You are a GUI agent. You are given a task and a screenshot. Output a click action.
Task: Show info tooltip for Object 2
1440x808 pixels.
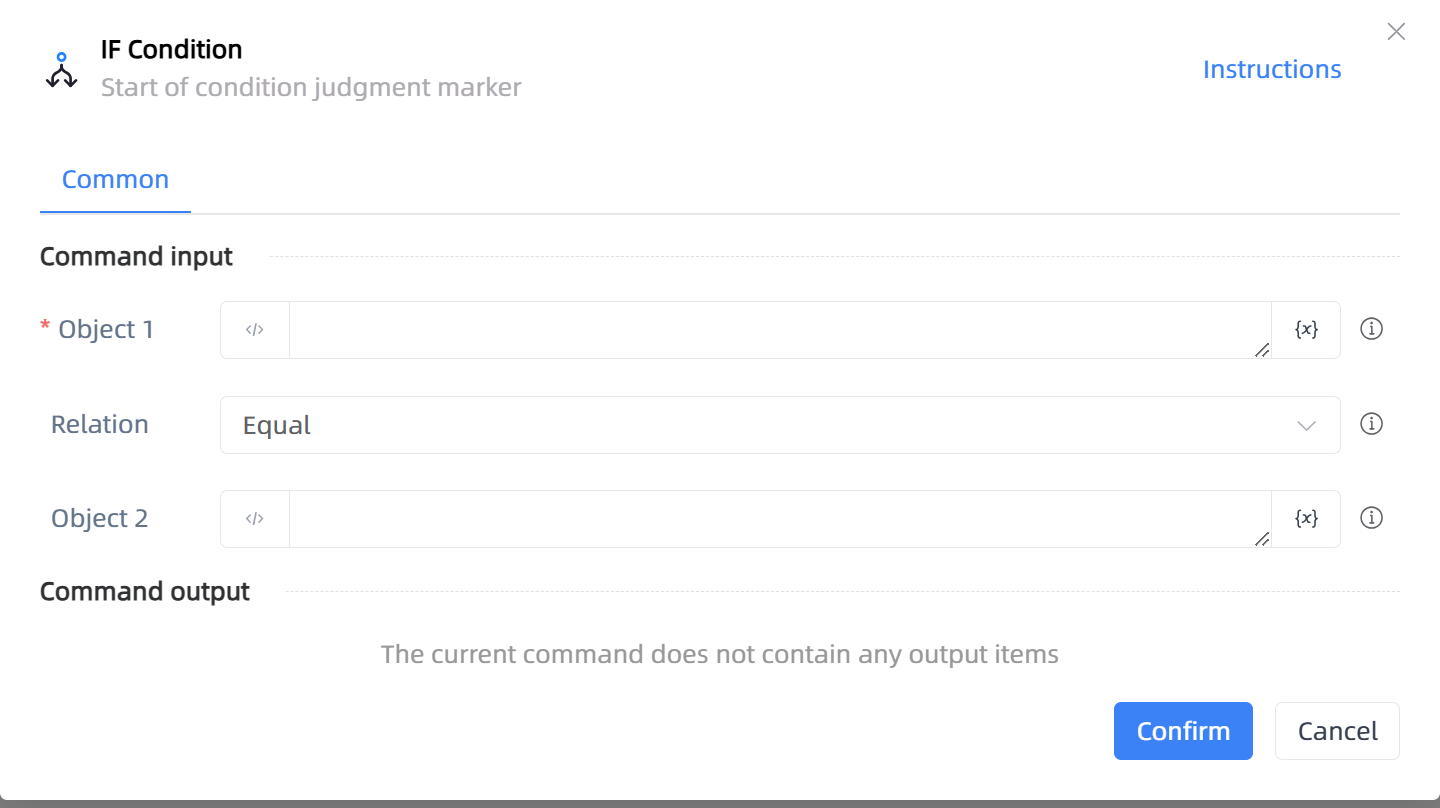(1372, 518)
